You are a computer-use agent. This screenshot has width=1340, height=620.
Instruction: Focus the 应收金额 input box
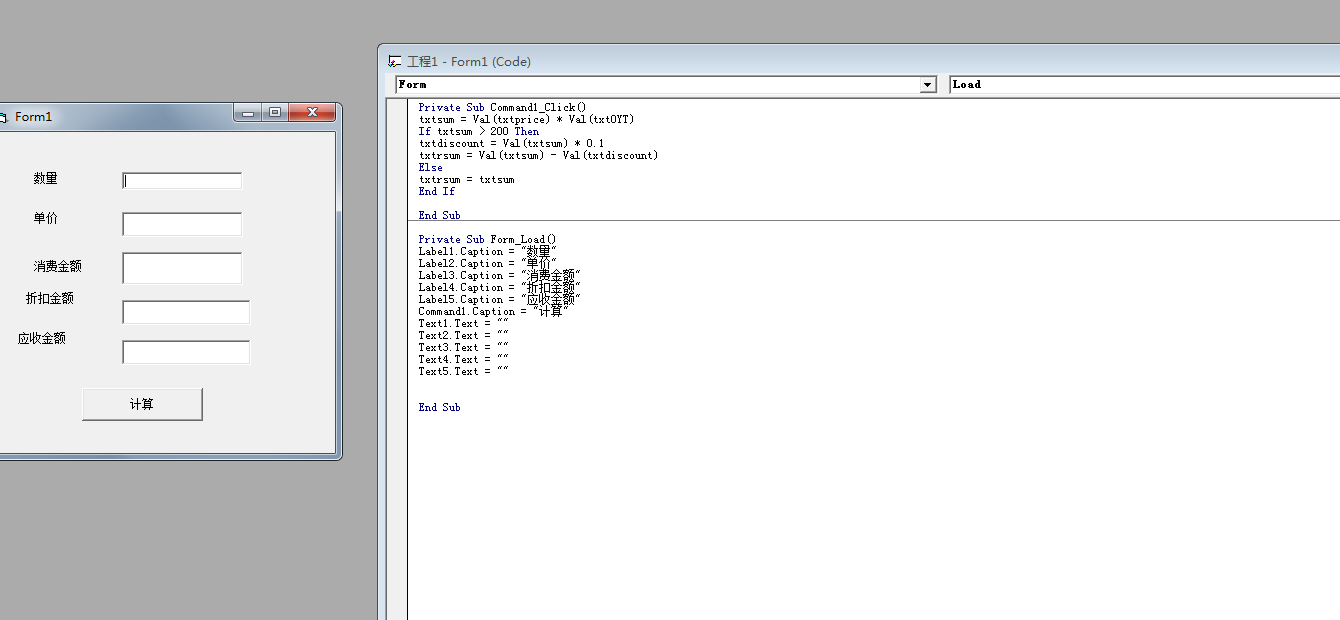186,352
